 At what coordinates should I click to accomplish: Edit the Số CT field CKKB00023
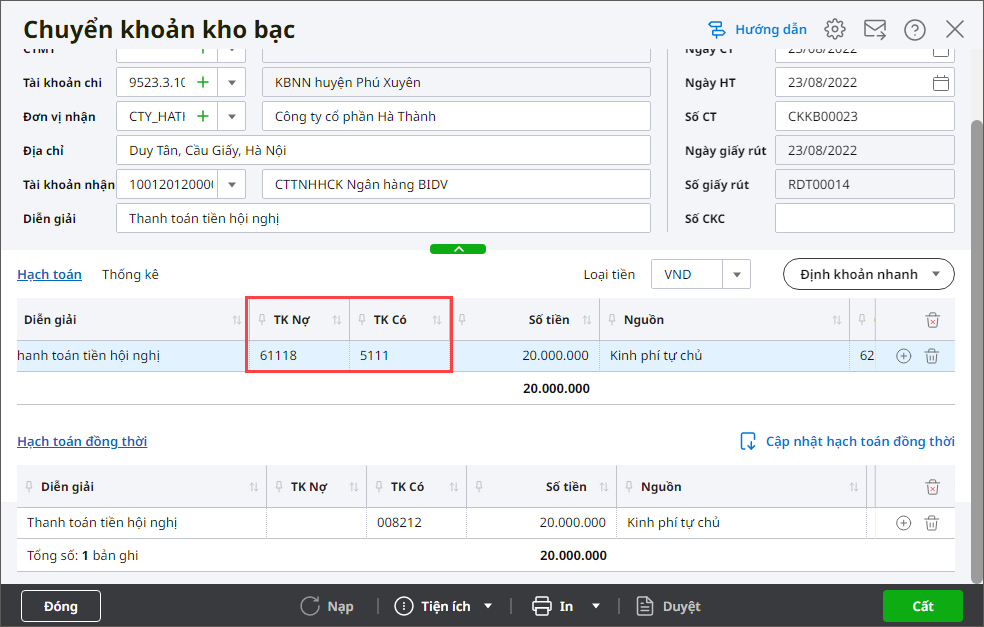pos(864,116)
